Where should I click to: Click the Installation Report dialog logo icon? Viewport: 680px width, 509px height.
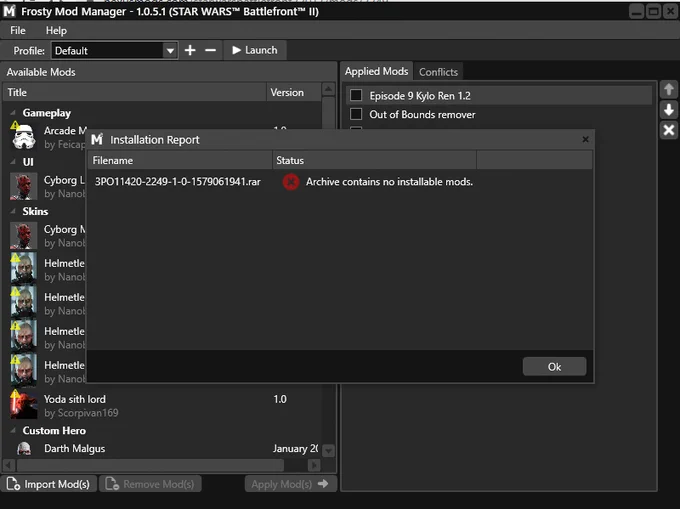pos(97,139)
